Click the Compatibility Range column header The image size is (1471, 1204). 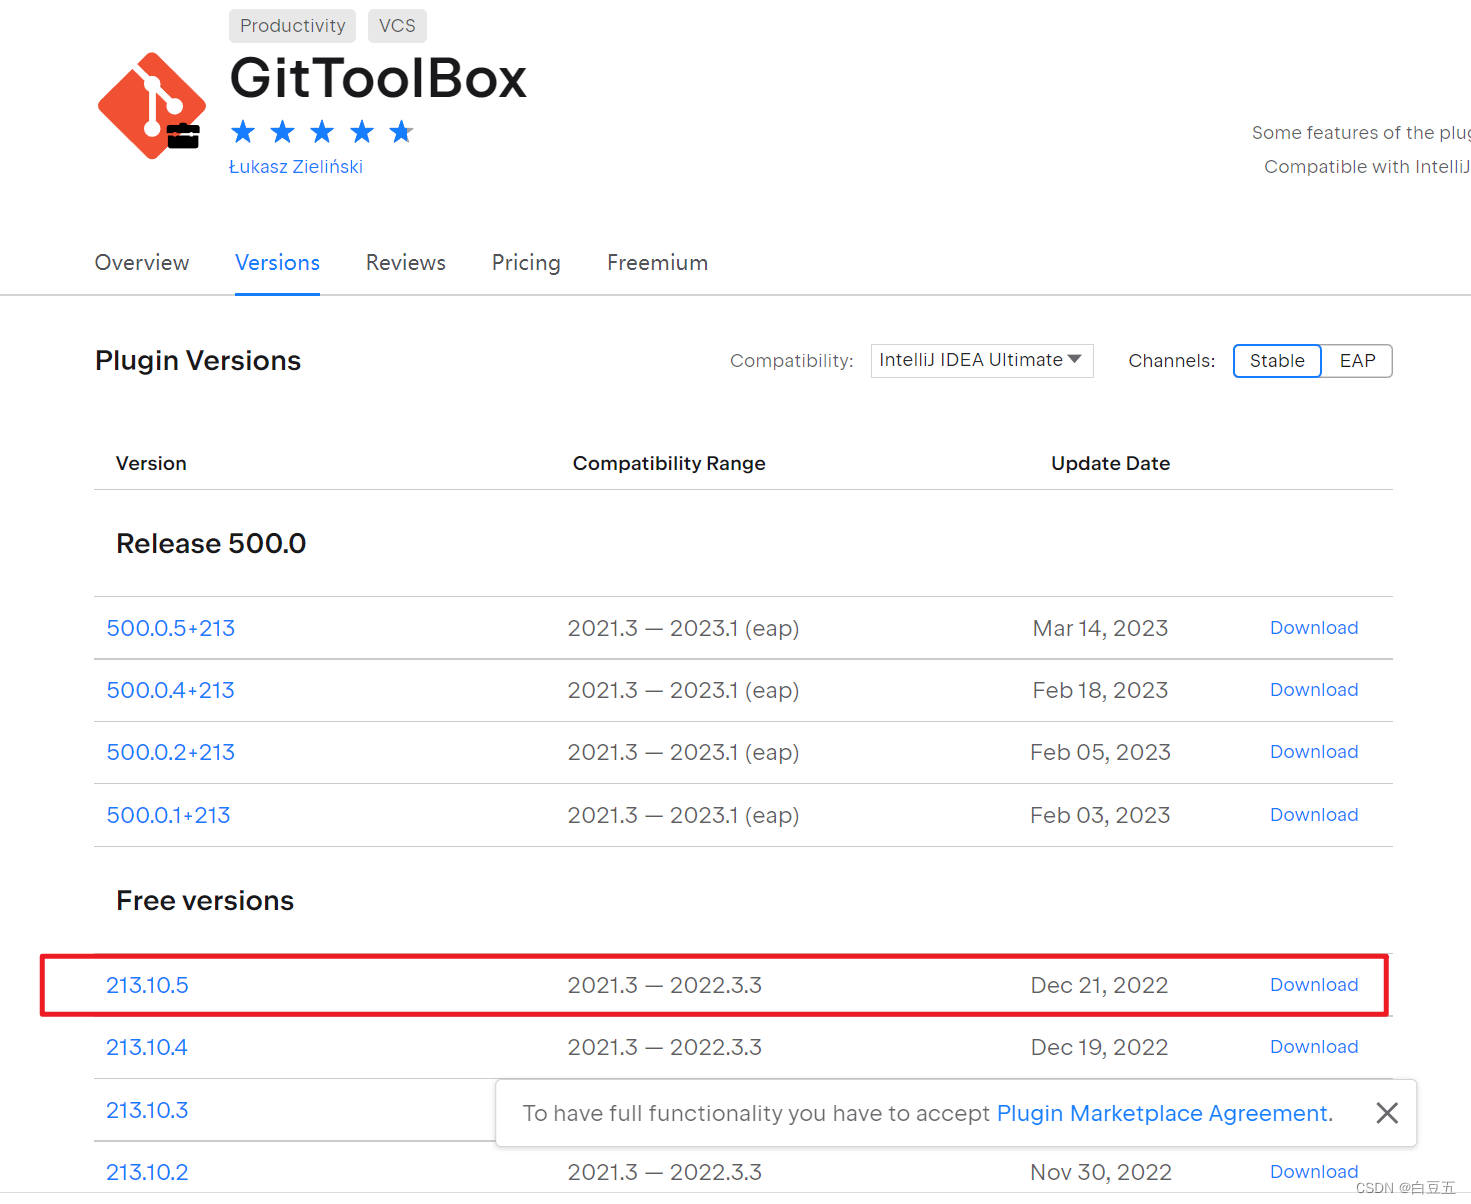(669, 463)
